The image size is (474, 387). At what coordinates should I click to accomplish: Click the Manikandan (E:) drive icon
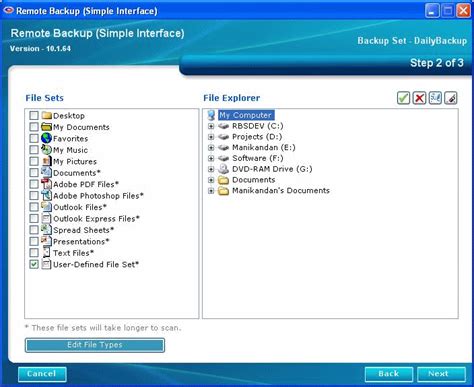point(223,148)
